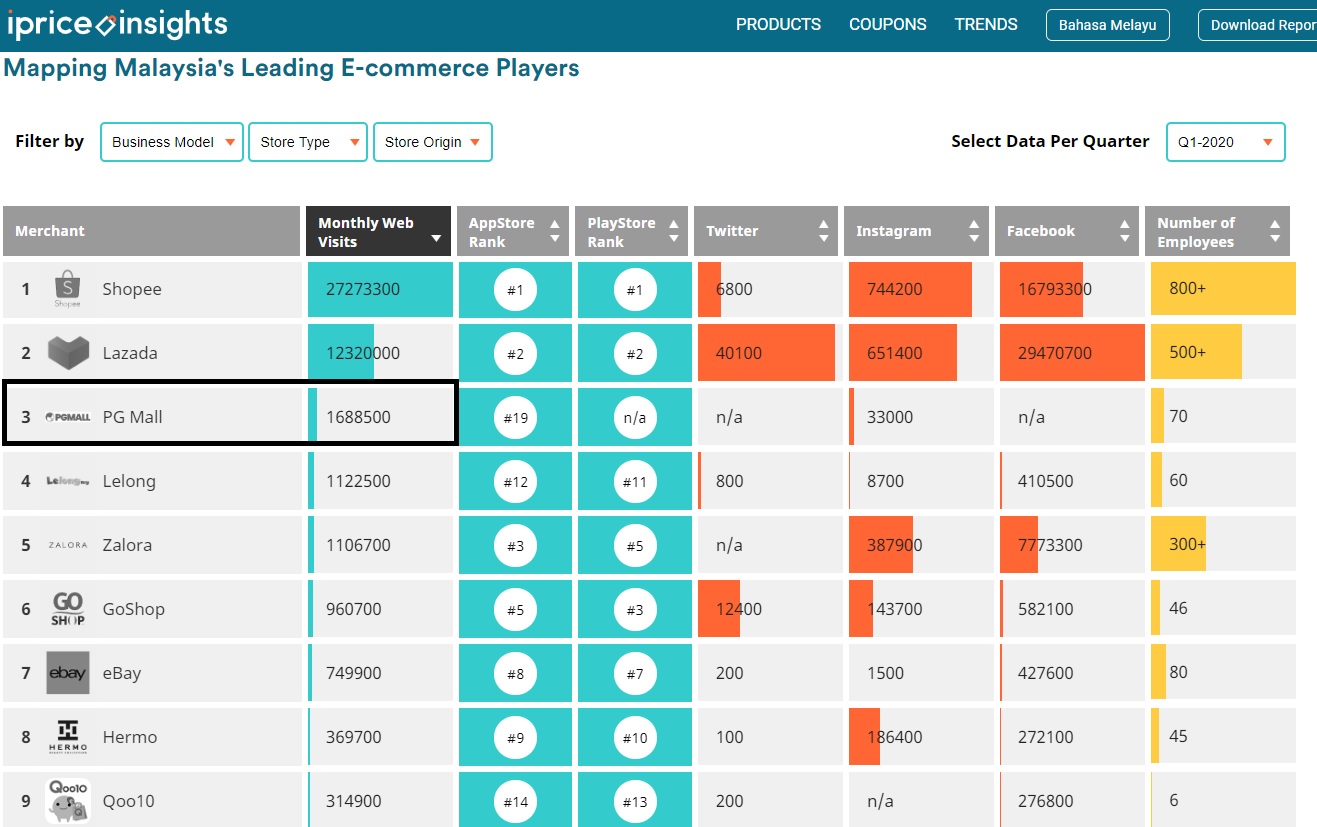Sort table by Twitter arrows

coord(824,232)
